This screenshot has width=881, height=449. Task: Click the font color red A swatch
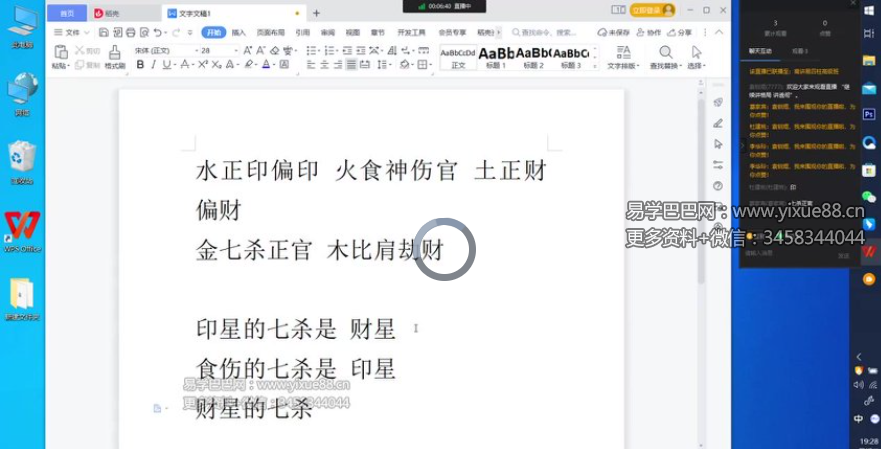[x=266, y=65]
